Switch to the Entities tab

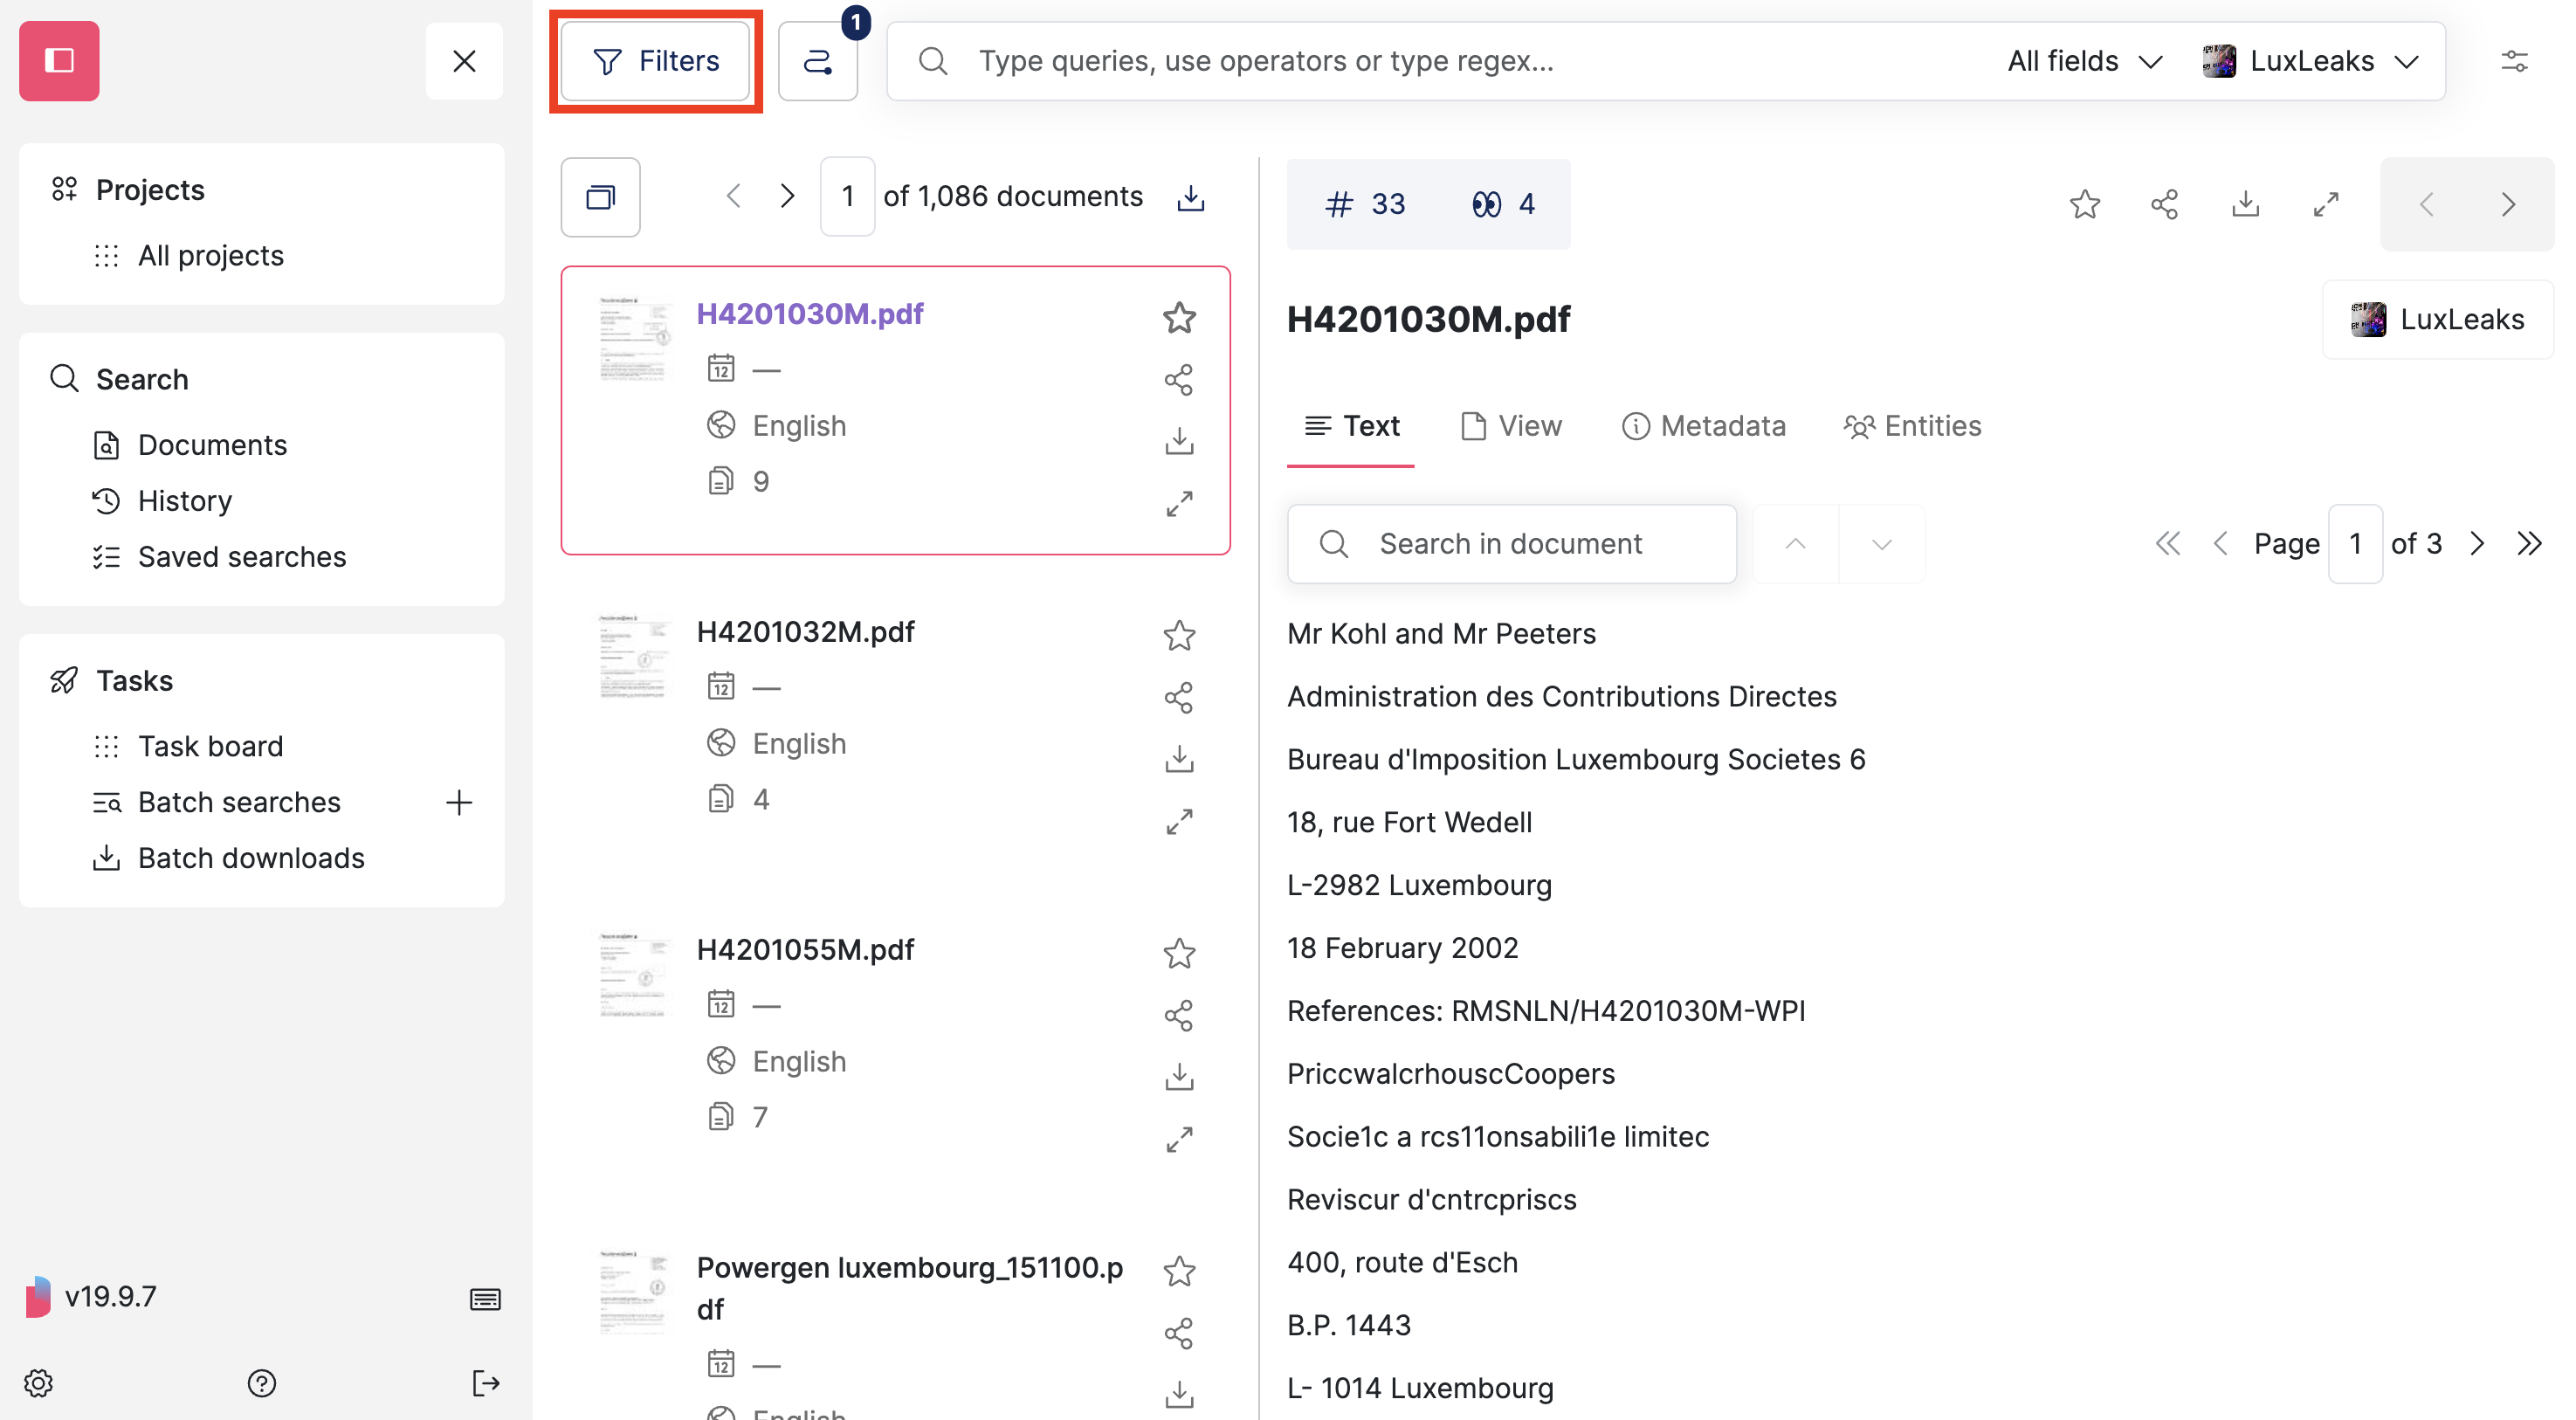1913,426
